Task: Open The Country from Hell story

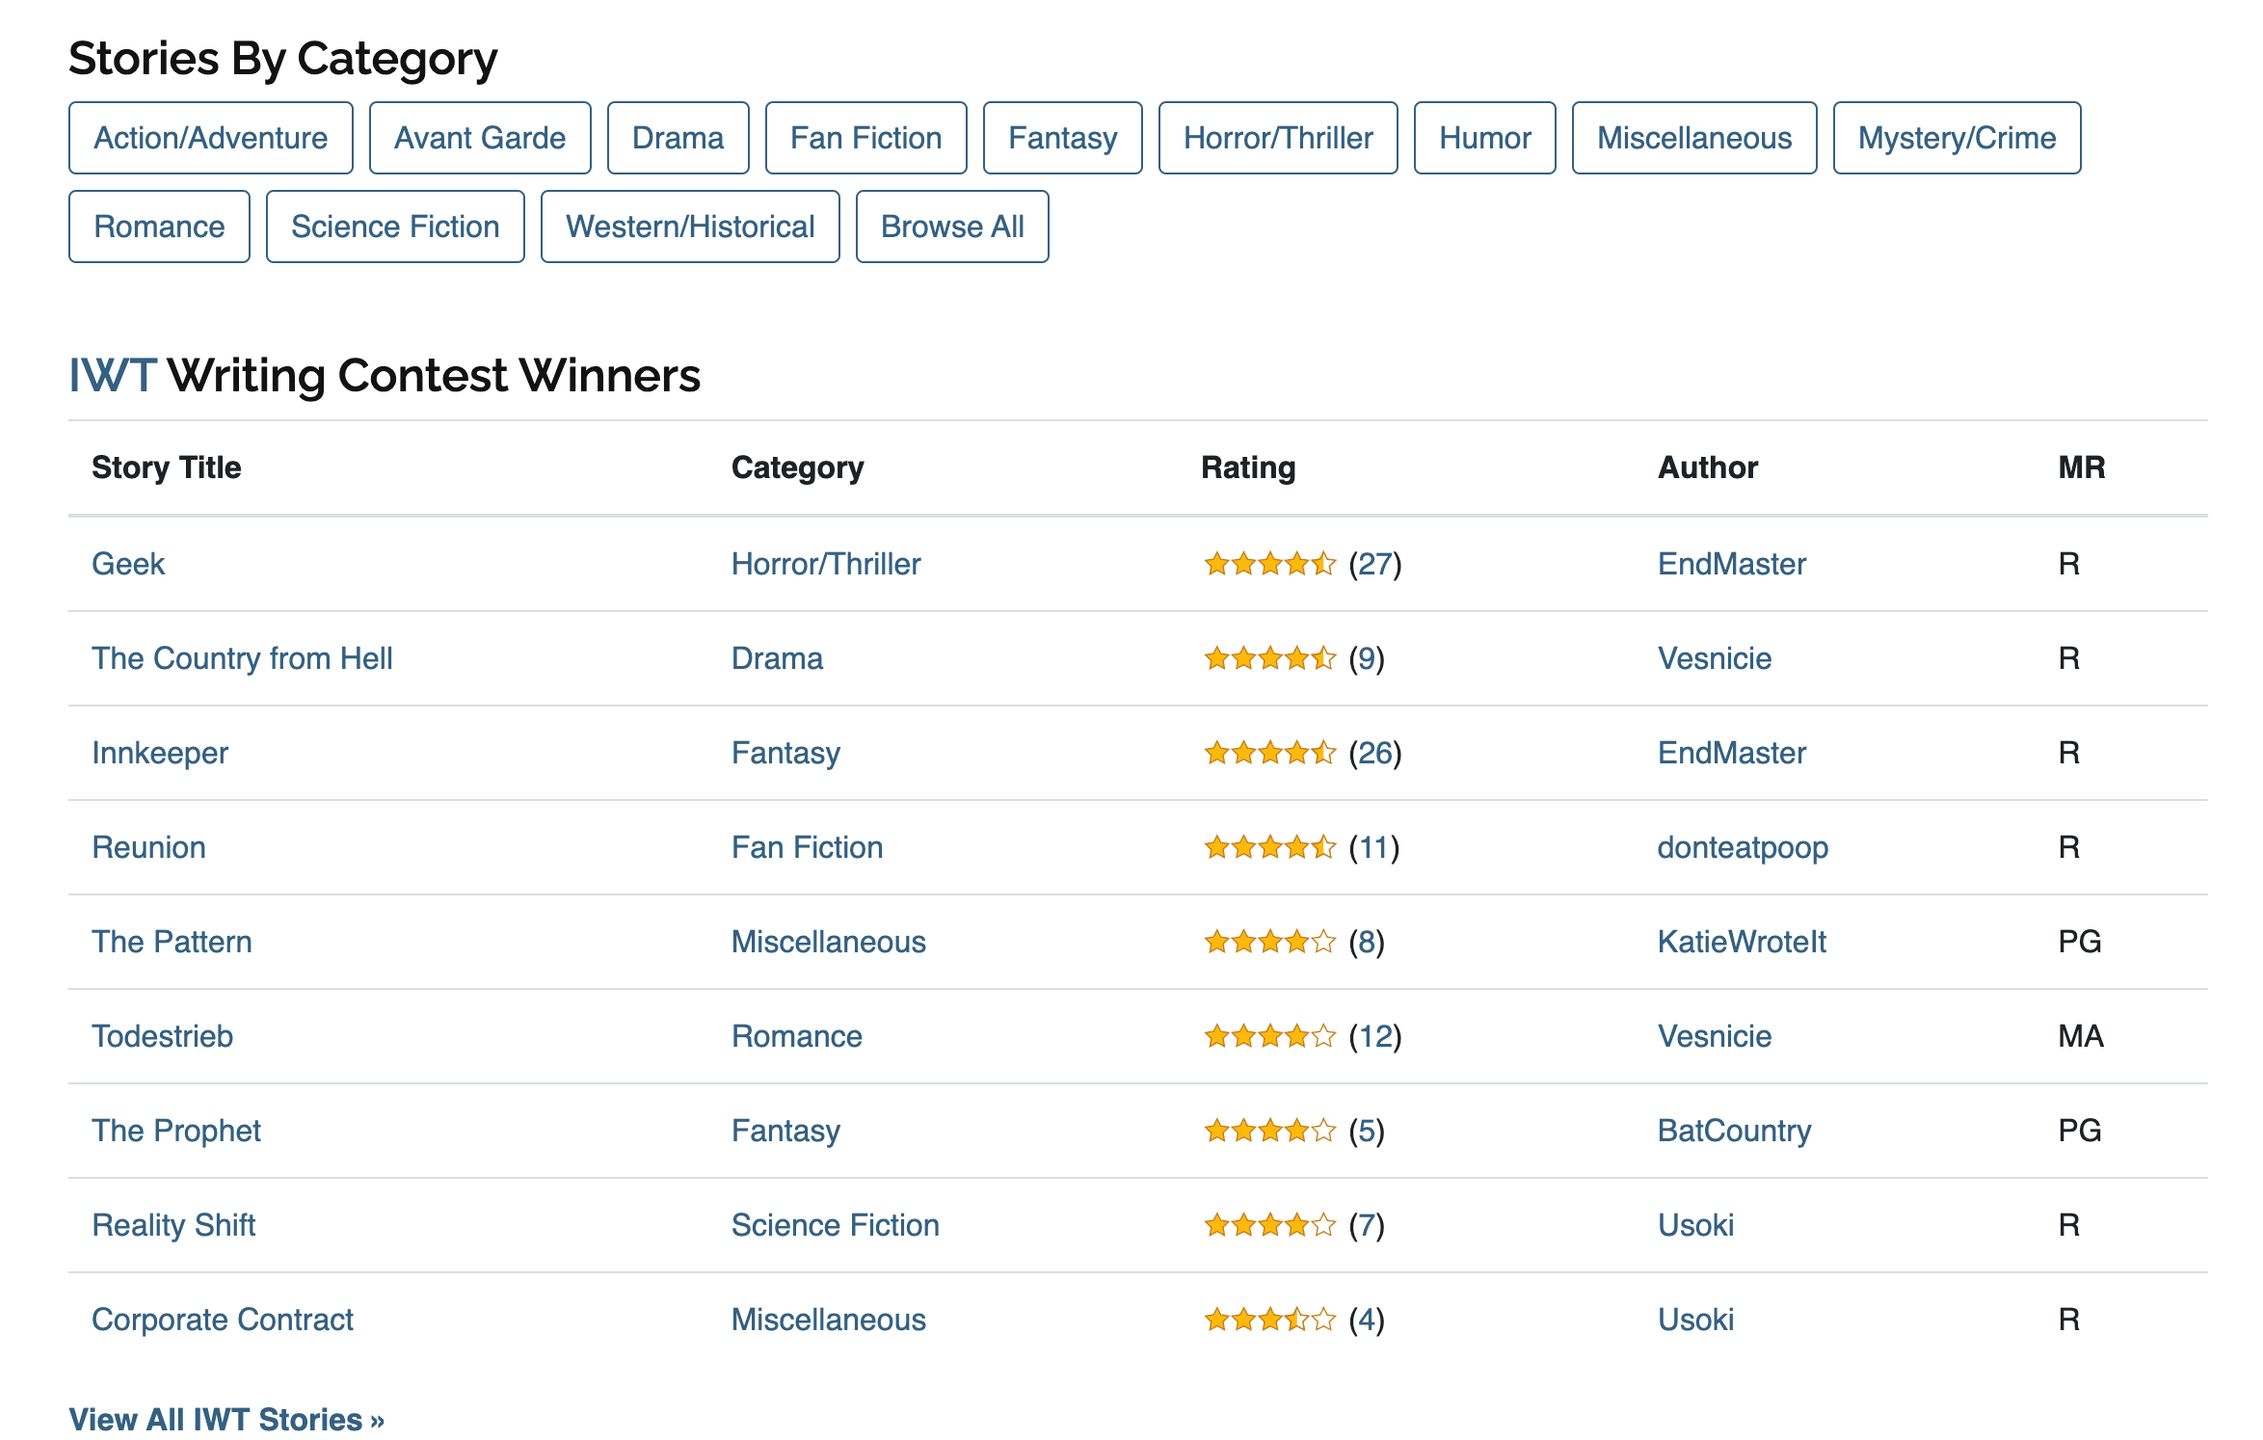Action: click(242, 658)
